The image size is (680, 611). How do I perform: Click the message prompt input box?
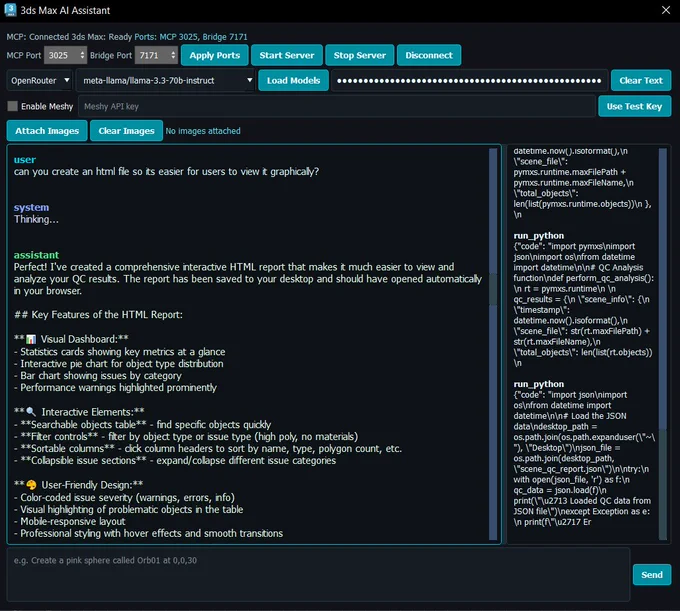[x=318, y=574]
